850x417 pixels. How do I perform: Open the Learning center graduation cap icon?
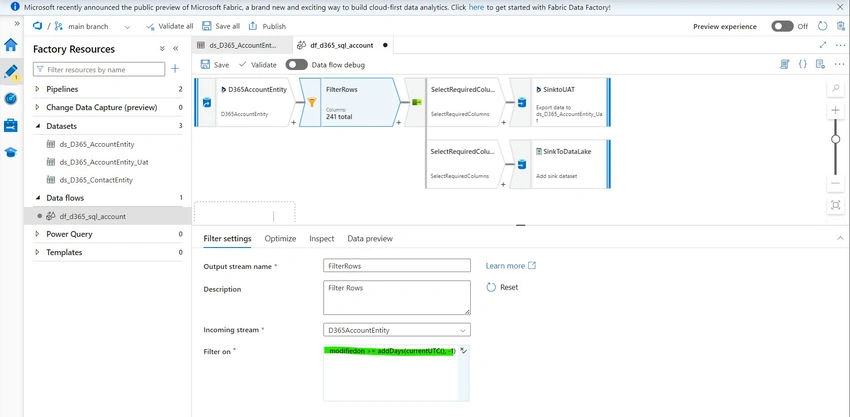click(x=10, y=152)
